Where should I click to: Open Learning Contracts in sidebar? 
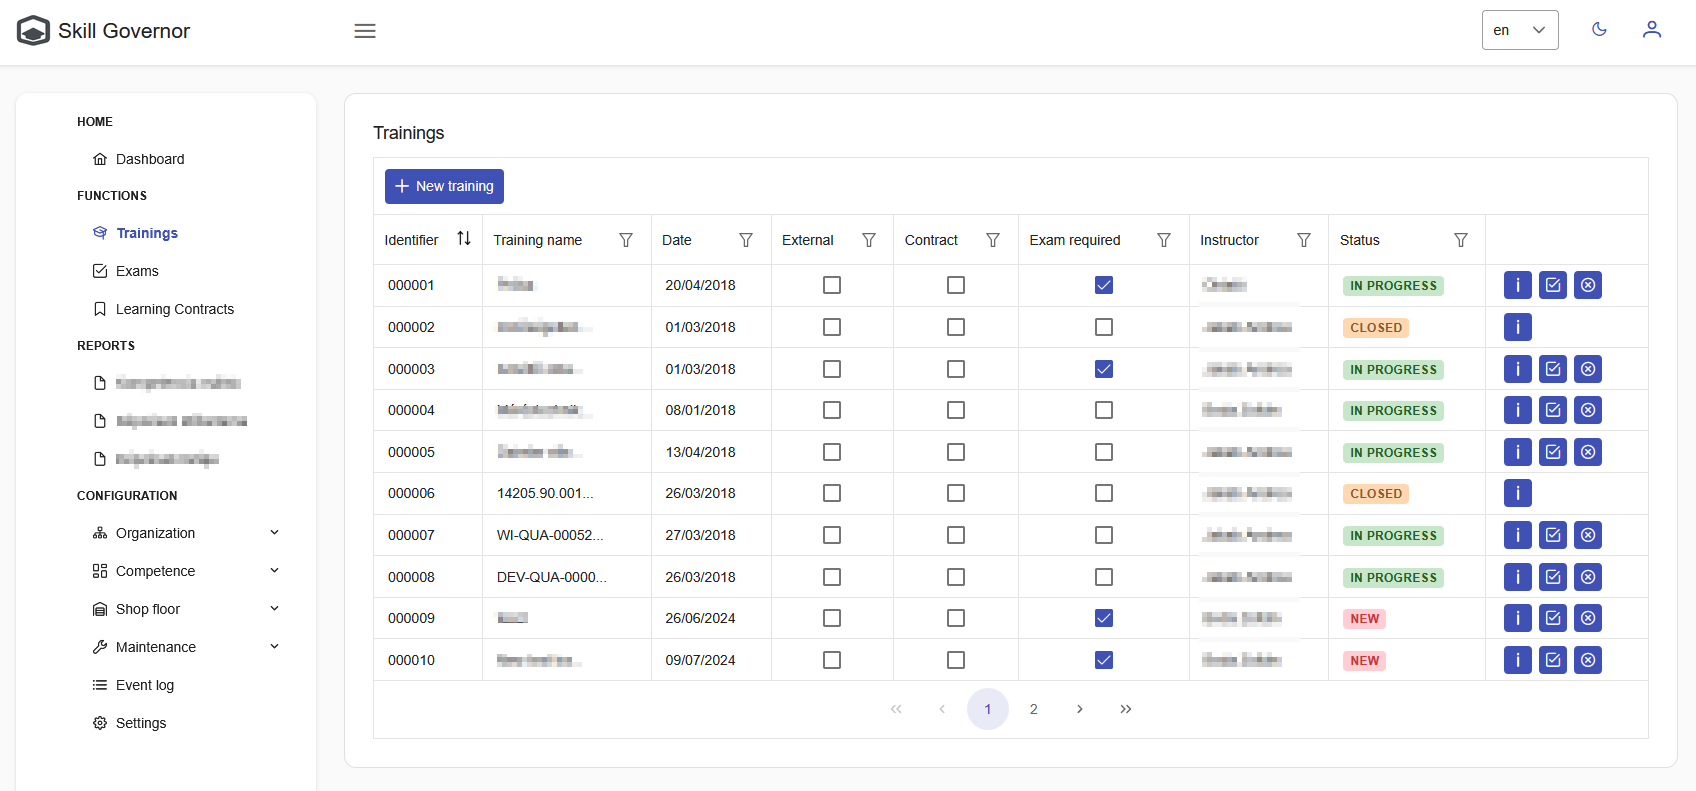174,309
